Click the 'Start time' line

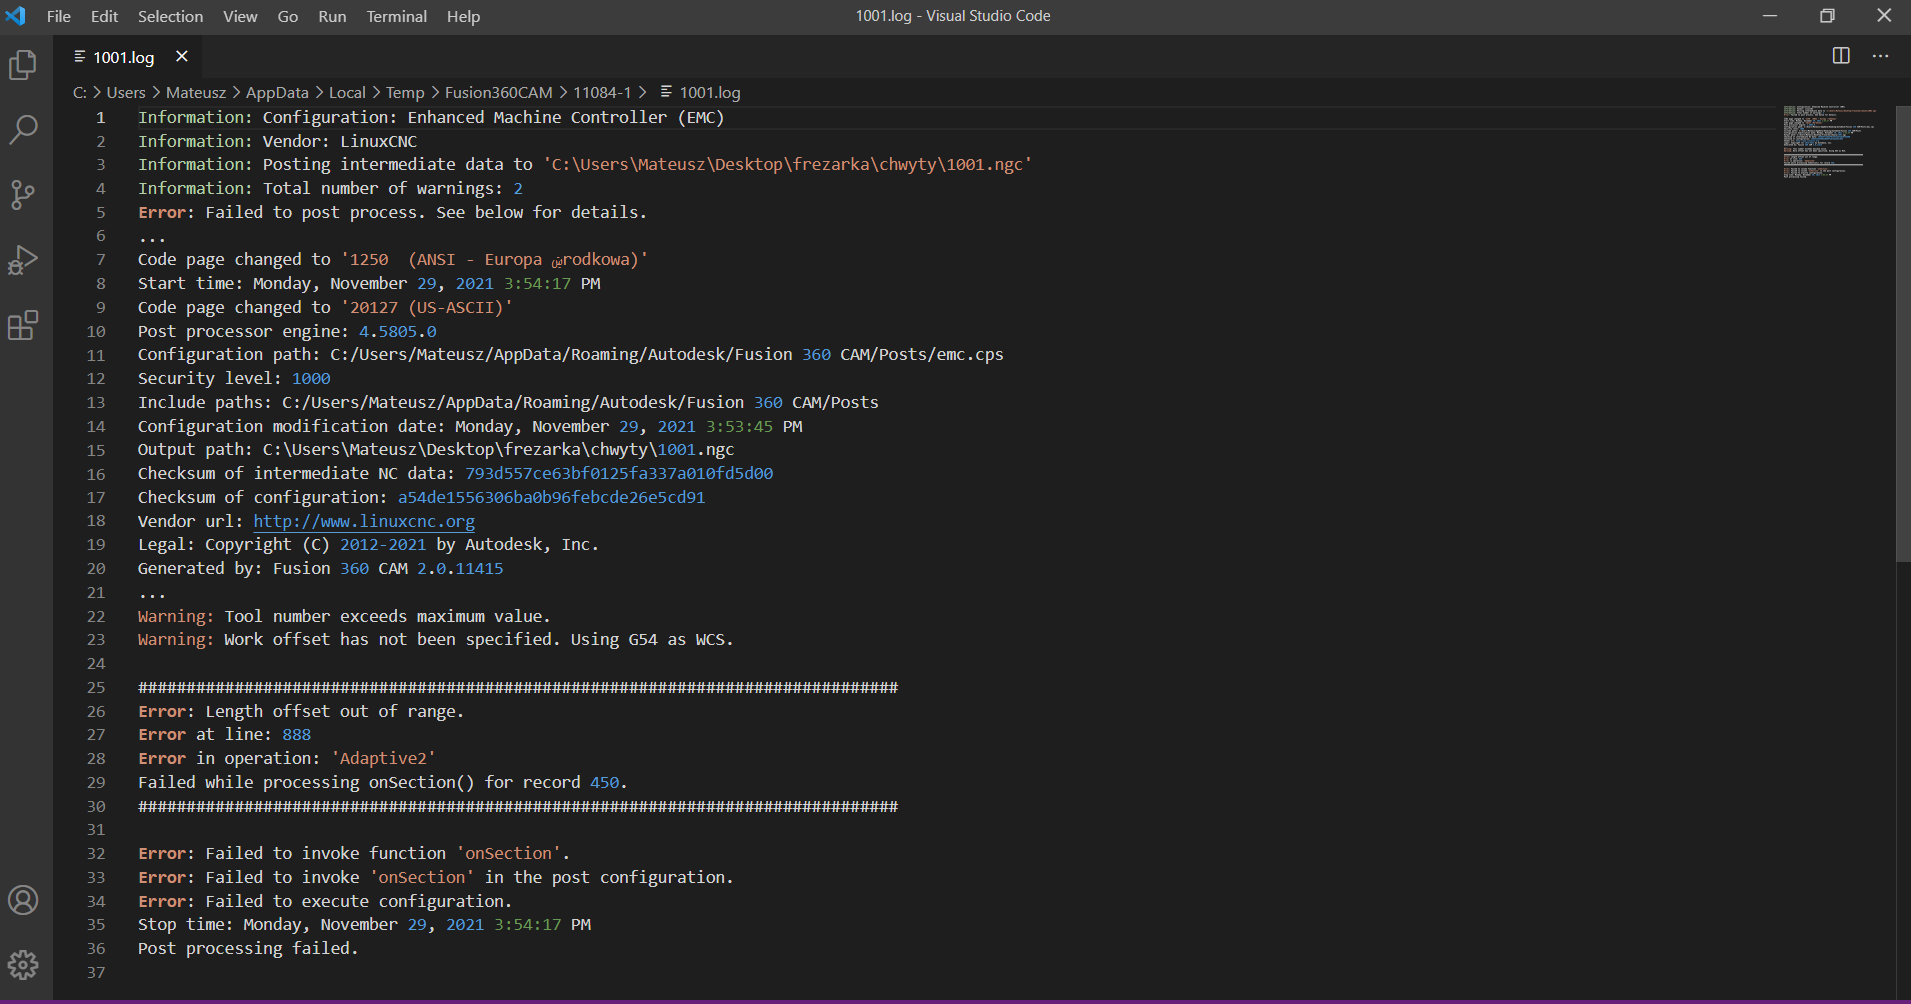pyautogui.click(x=369, y=283)
